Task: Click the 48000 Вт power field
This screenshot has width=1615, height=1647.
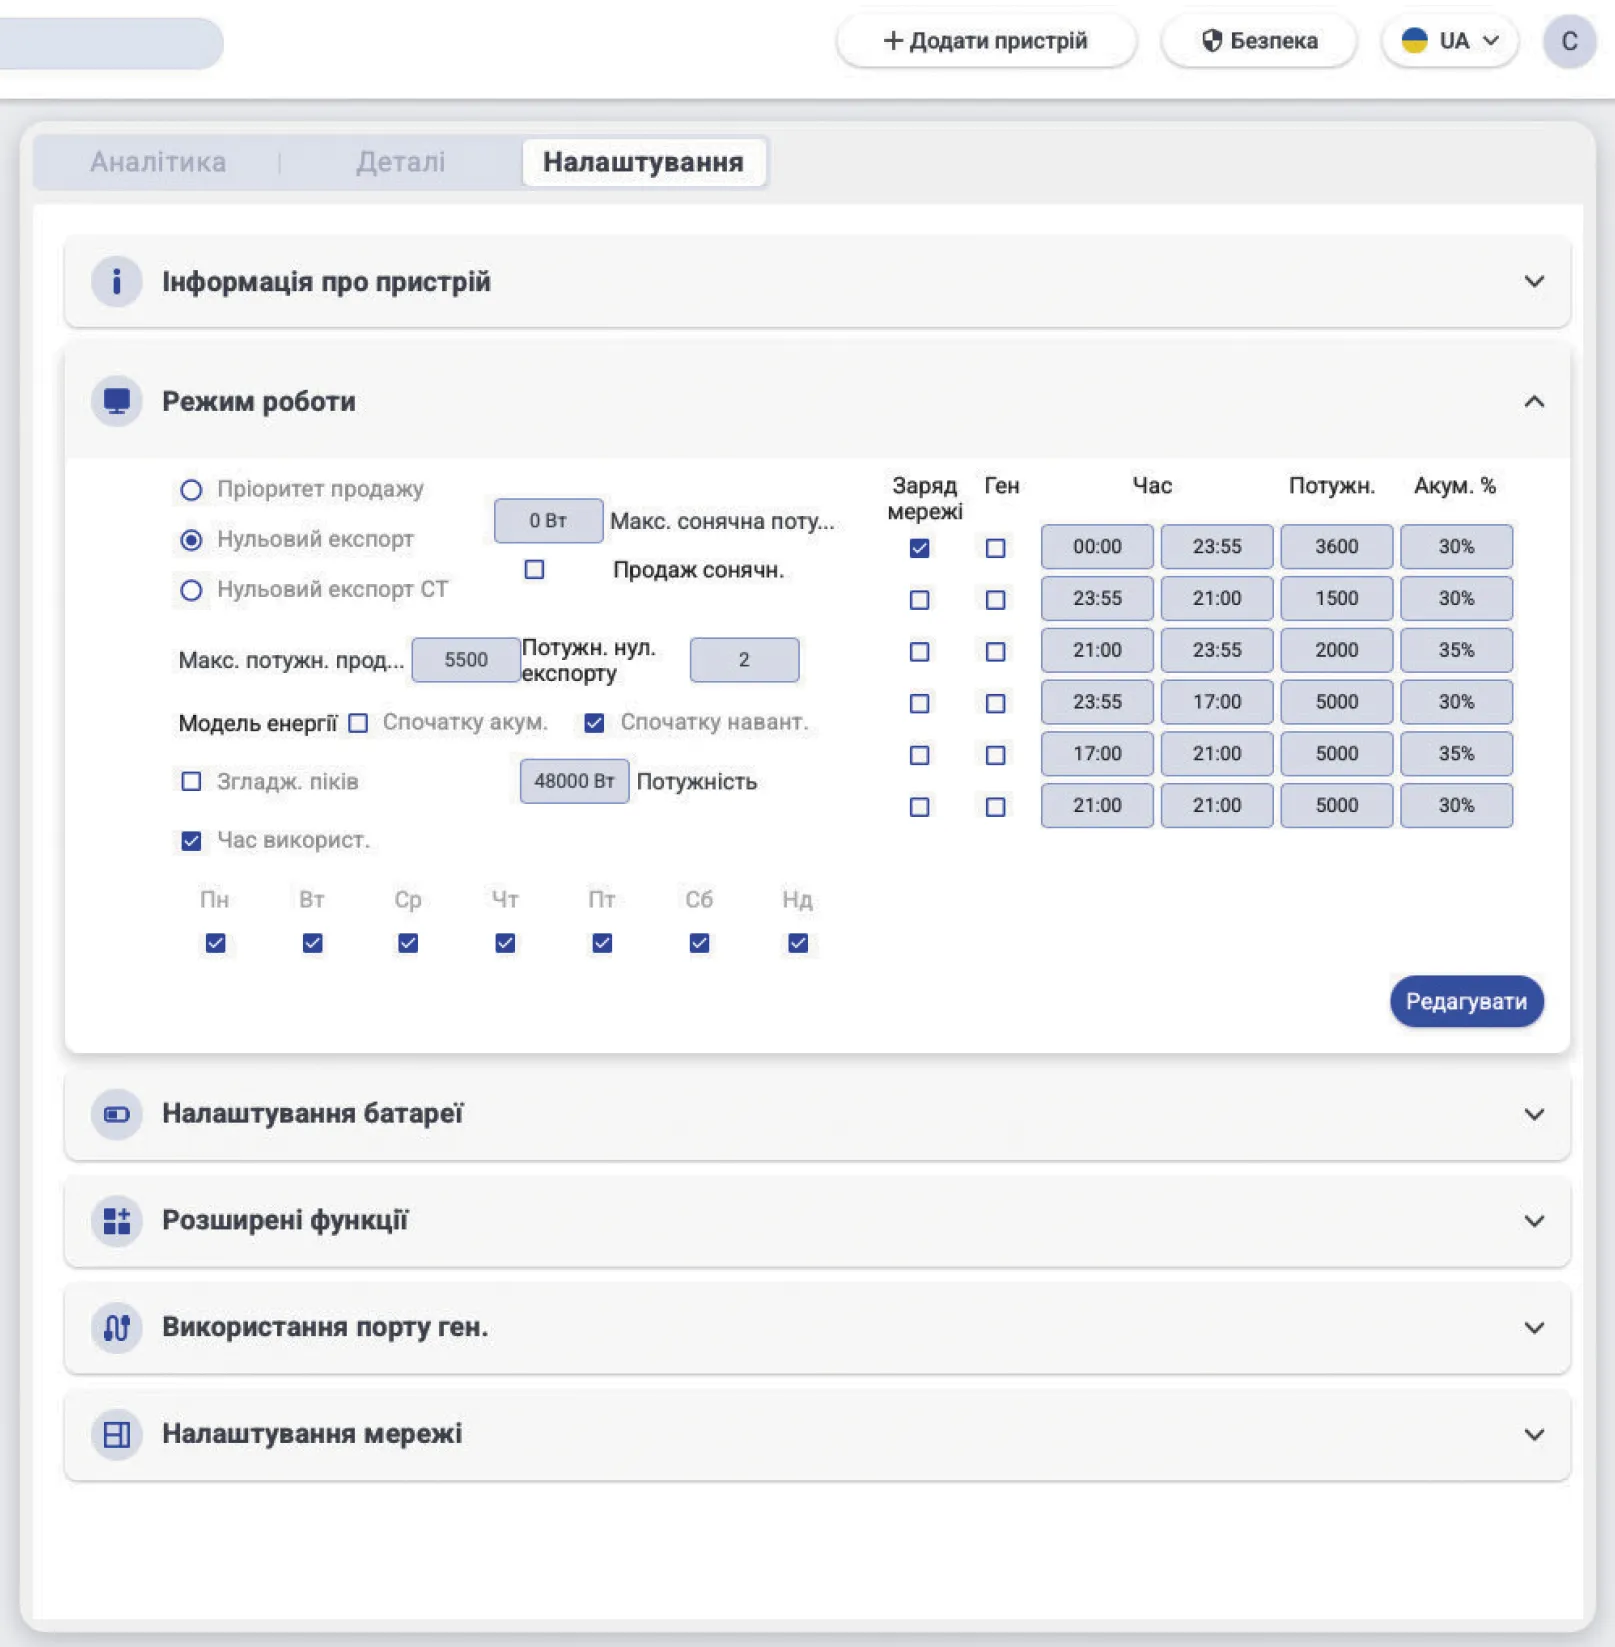Action: point(574,781)
